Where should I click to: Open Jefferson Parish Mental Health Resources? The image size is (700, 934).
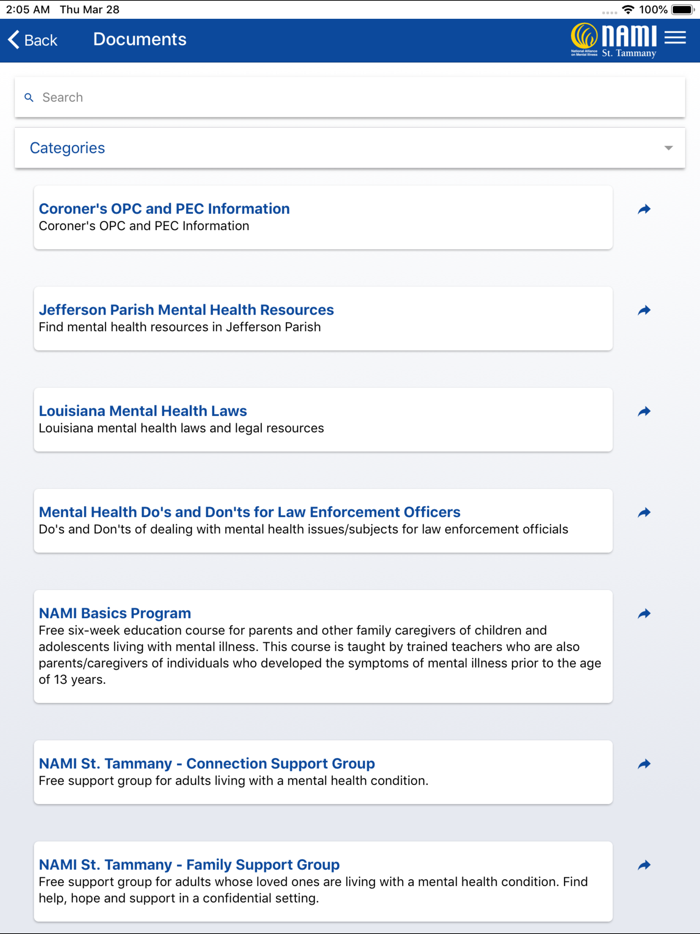(323, 319)
